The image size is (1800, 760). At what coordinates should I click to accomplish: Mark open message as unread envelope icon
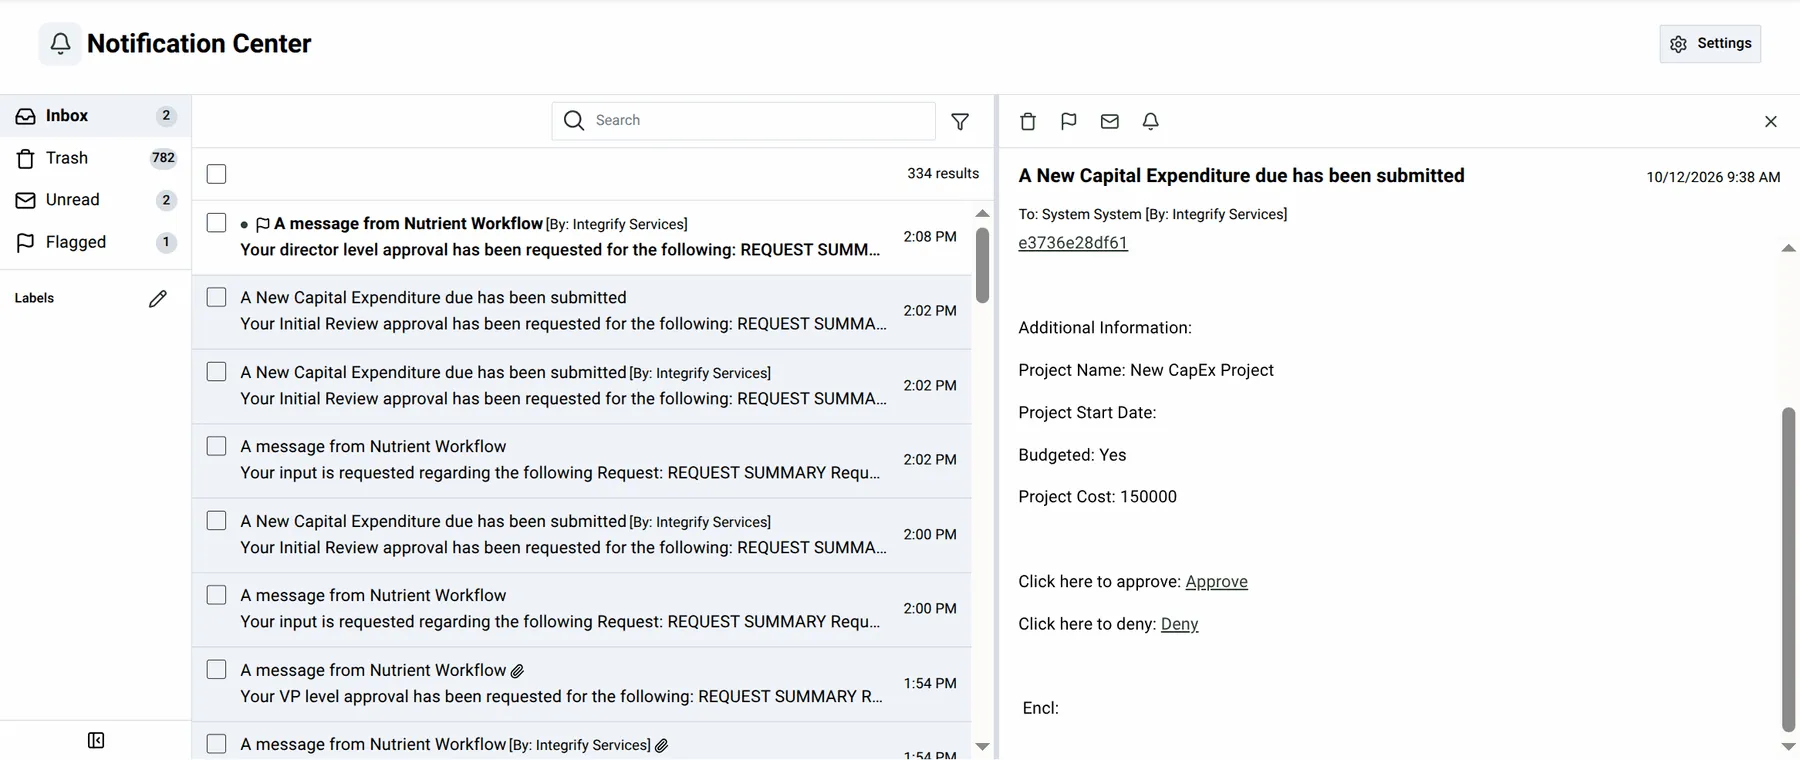(x=1110, y=121)
